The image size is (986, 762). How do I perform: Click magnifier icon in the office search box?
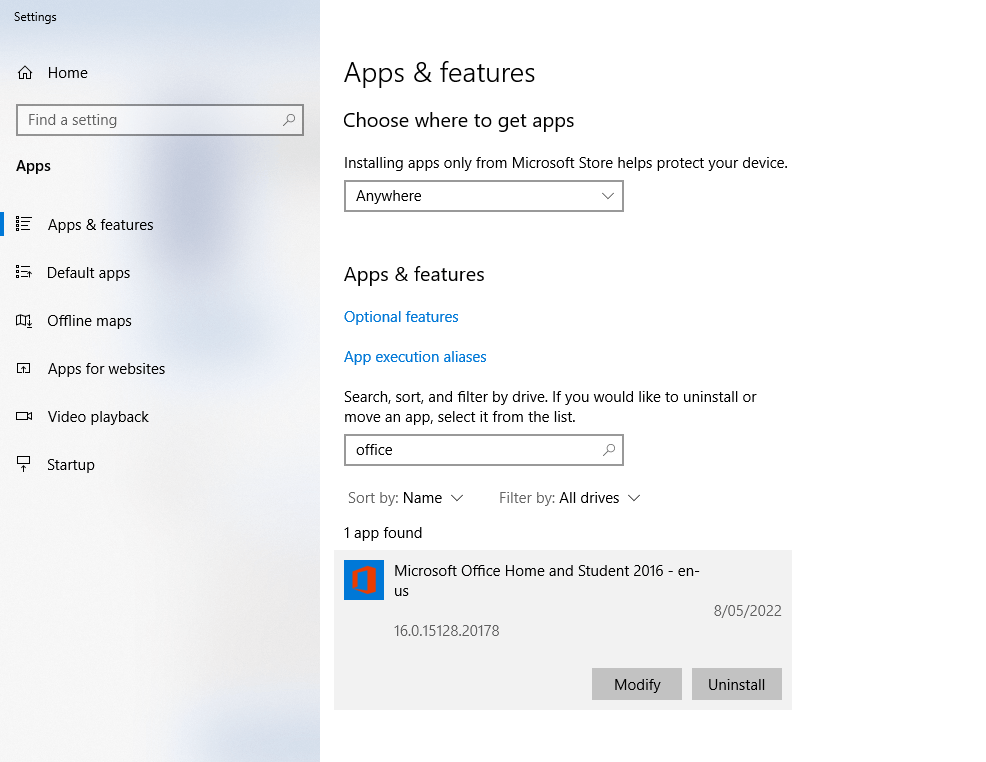coord(609,450)
